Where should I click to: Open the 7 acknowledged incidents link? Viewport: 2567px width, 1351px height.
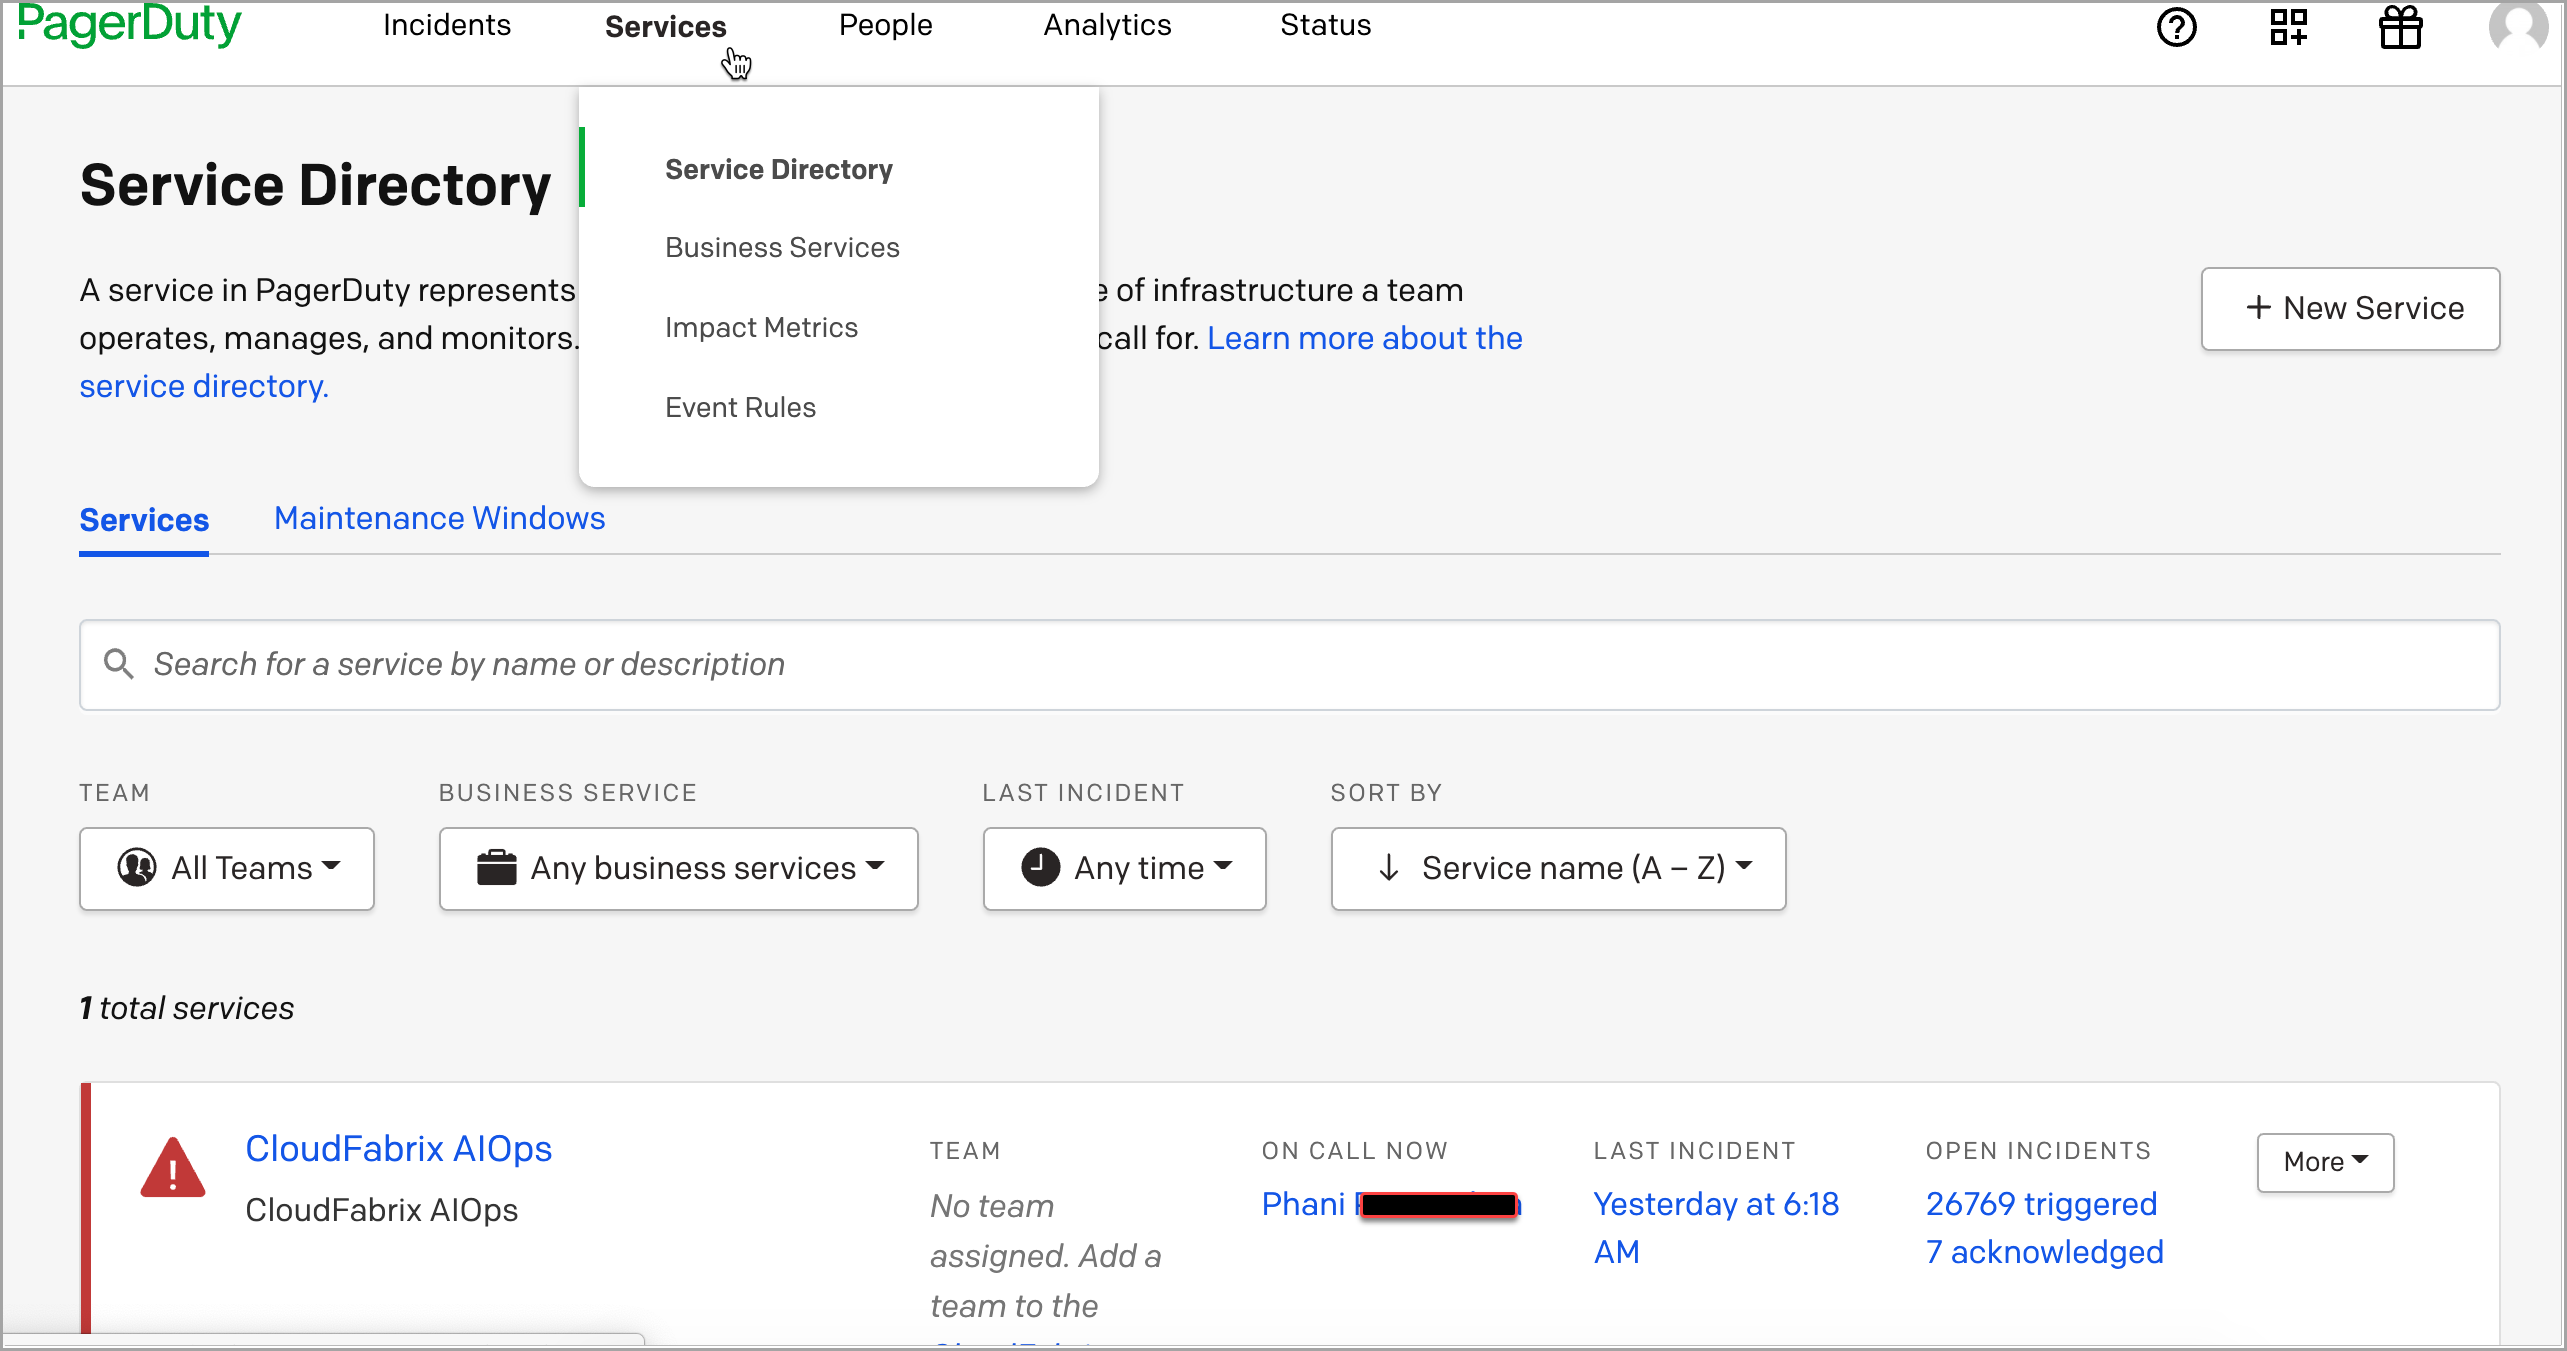coord(2044,1252)
